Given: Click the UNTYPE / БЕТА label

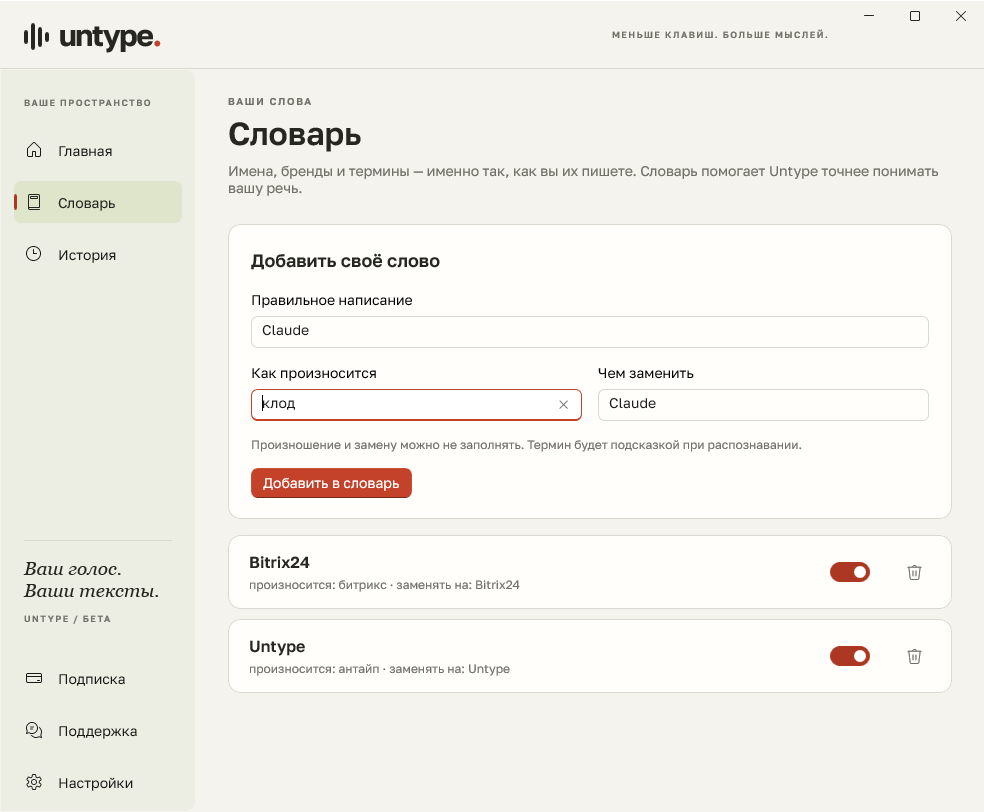Looking at the screenshot, I should (x=67, y=619).
